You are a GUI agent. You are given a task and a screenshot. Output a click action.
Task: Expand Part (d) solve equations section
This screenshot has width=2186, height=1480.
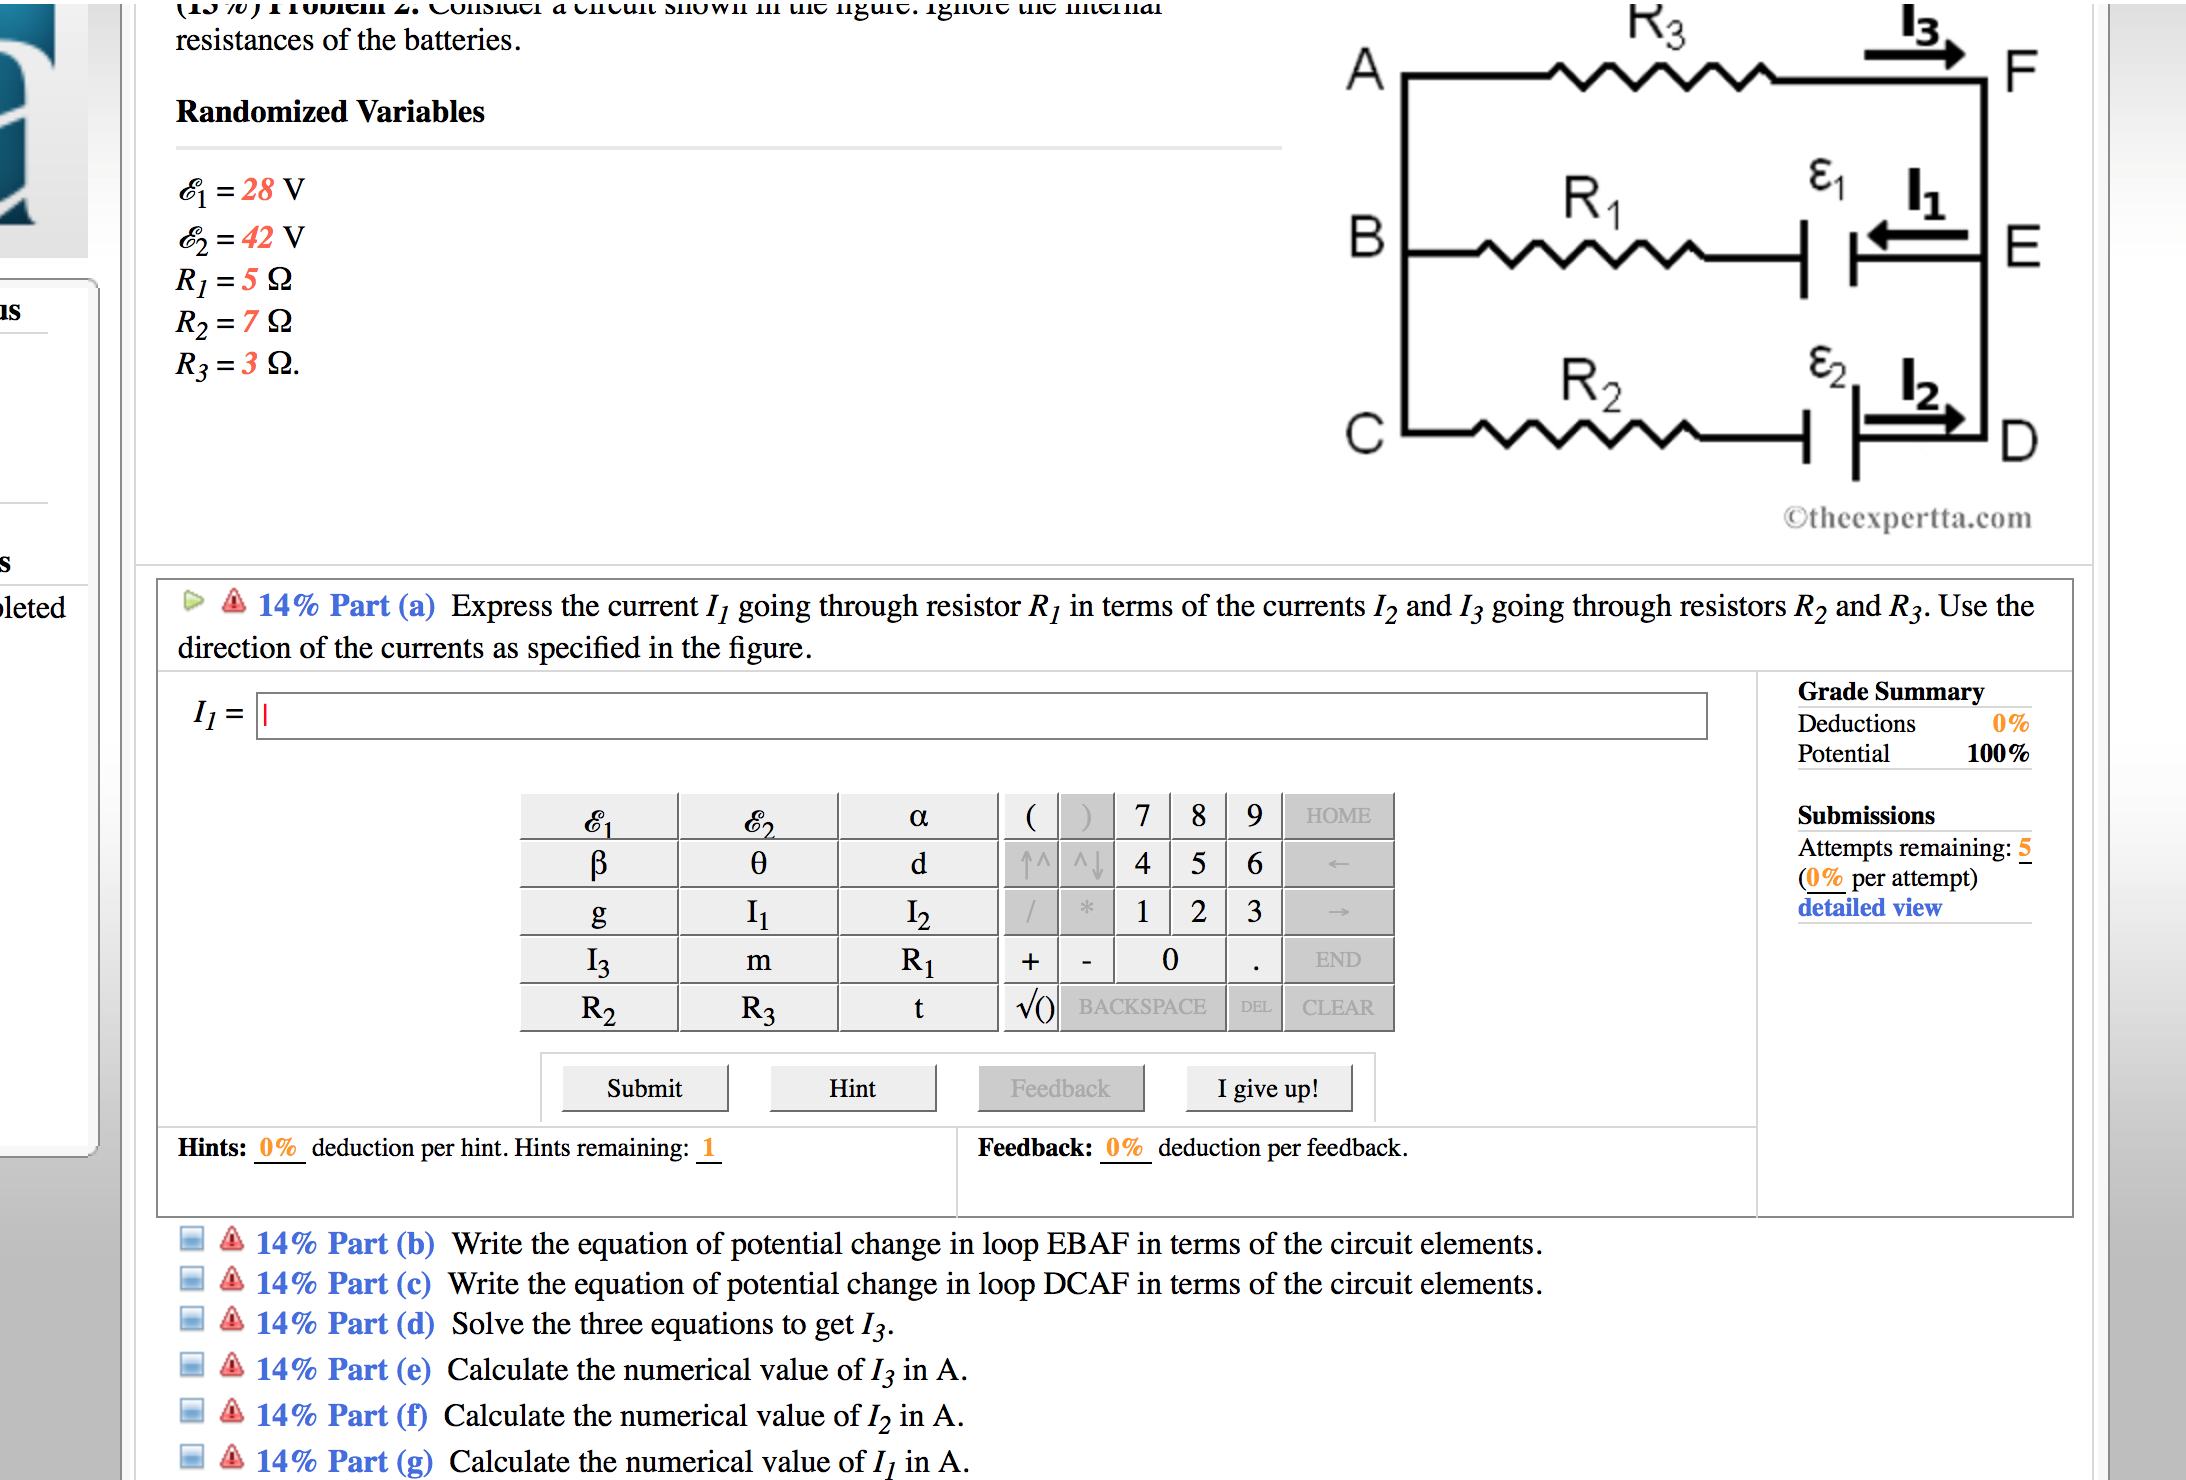pyautogui.click(x=344, y=1322)
